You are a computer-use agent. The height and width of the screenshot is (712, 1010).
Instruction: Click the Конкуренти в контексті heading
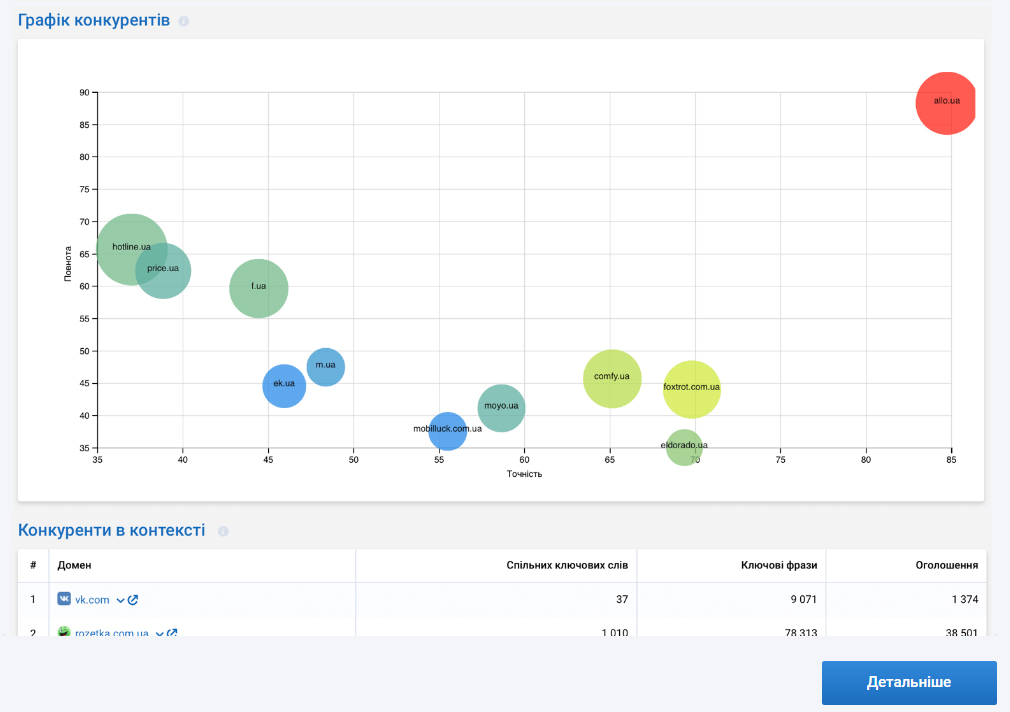pyautogui.click(x=111, y=530)
